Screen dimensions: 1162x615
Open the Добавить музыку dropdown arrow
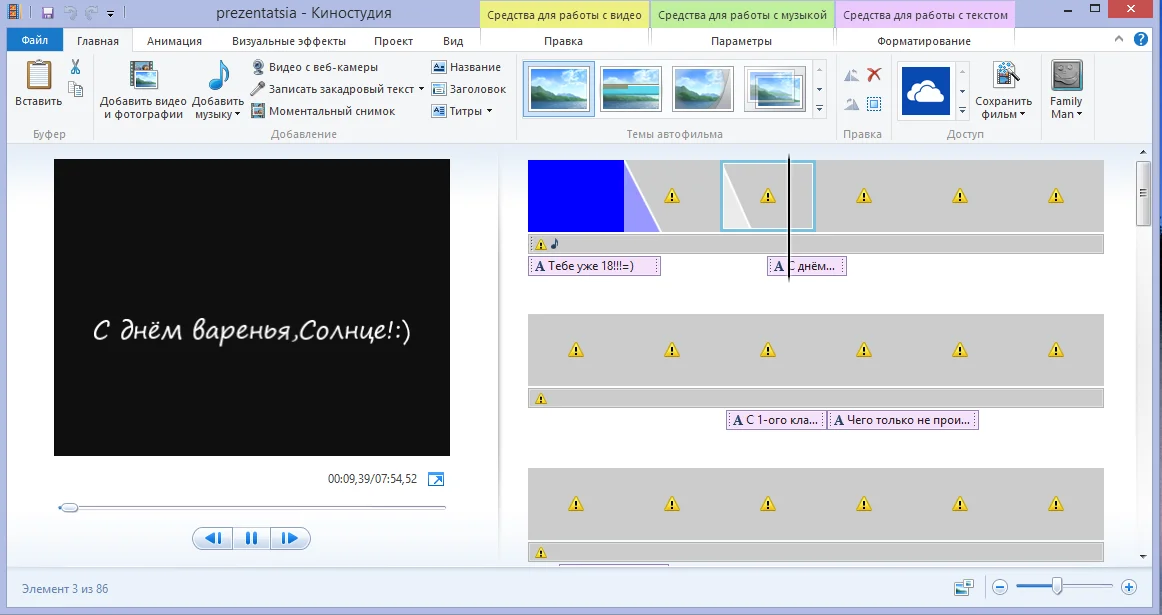click(x=238, y=115)
